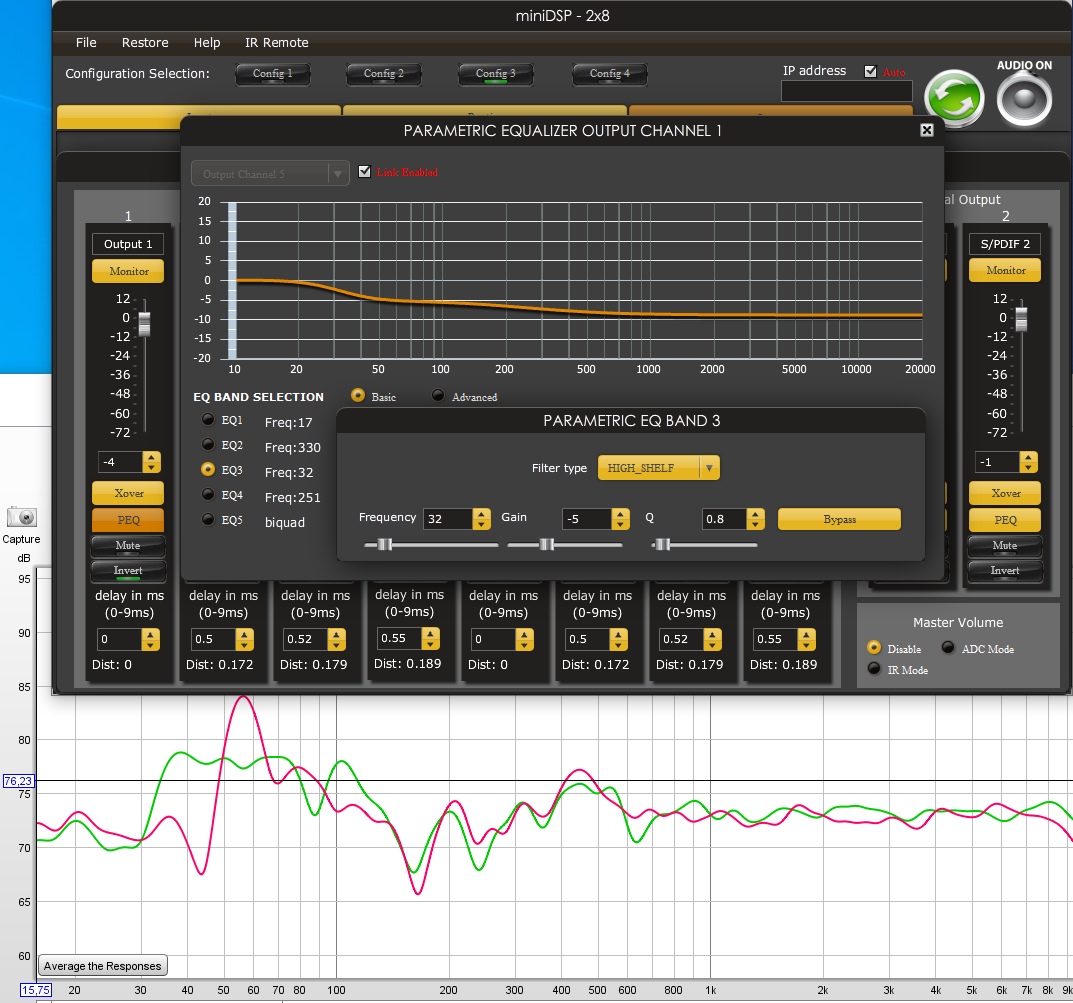Select the EQ2 band radio button
1073x1003 pixels.
point(208,445)
